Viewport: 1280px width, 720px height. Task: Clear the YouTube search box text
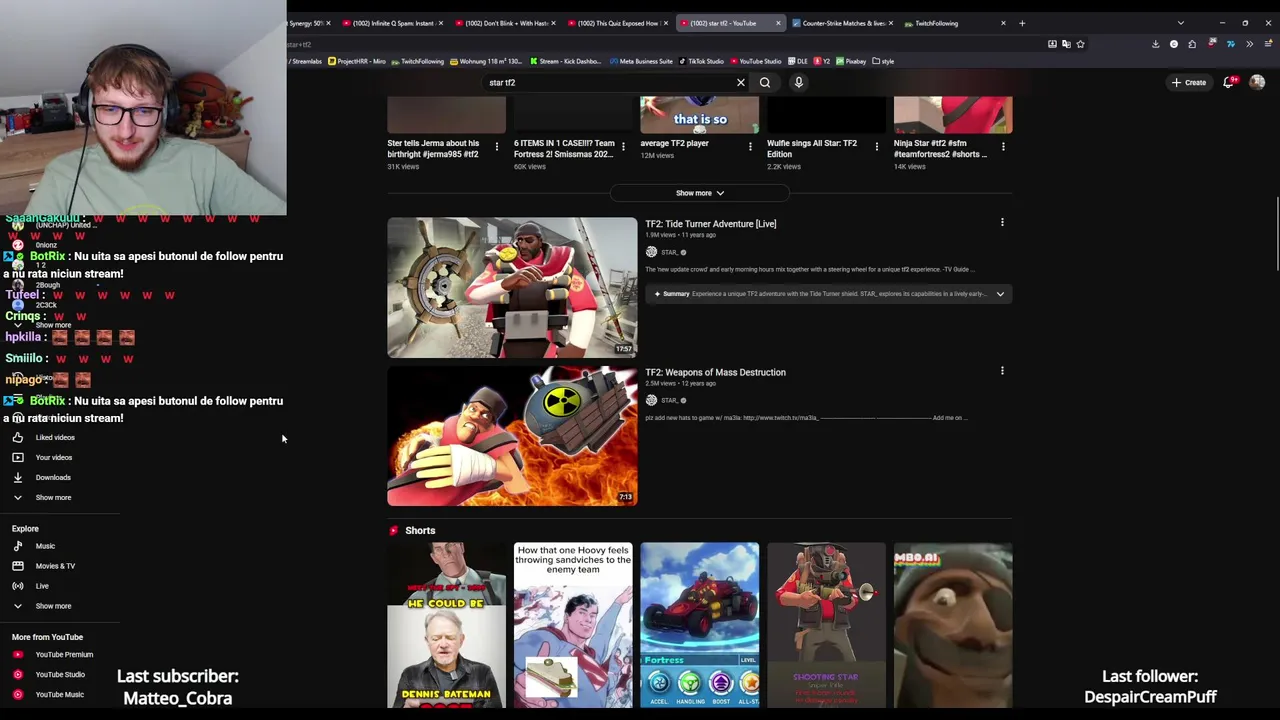(741, 82)
